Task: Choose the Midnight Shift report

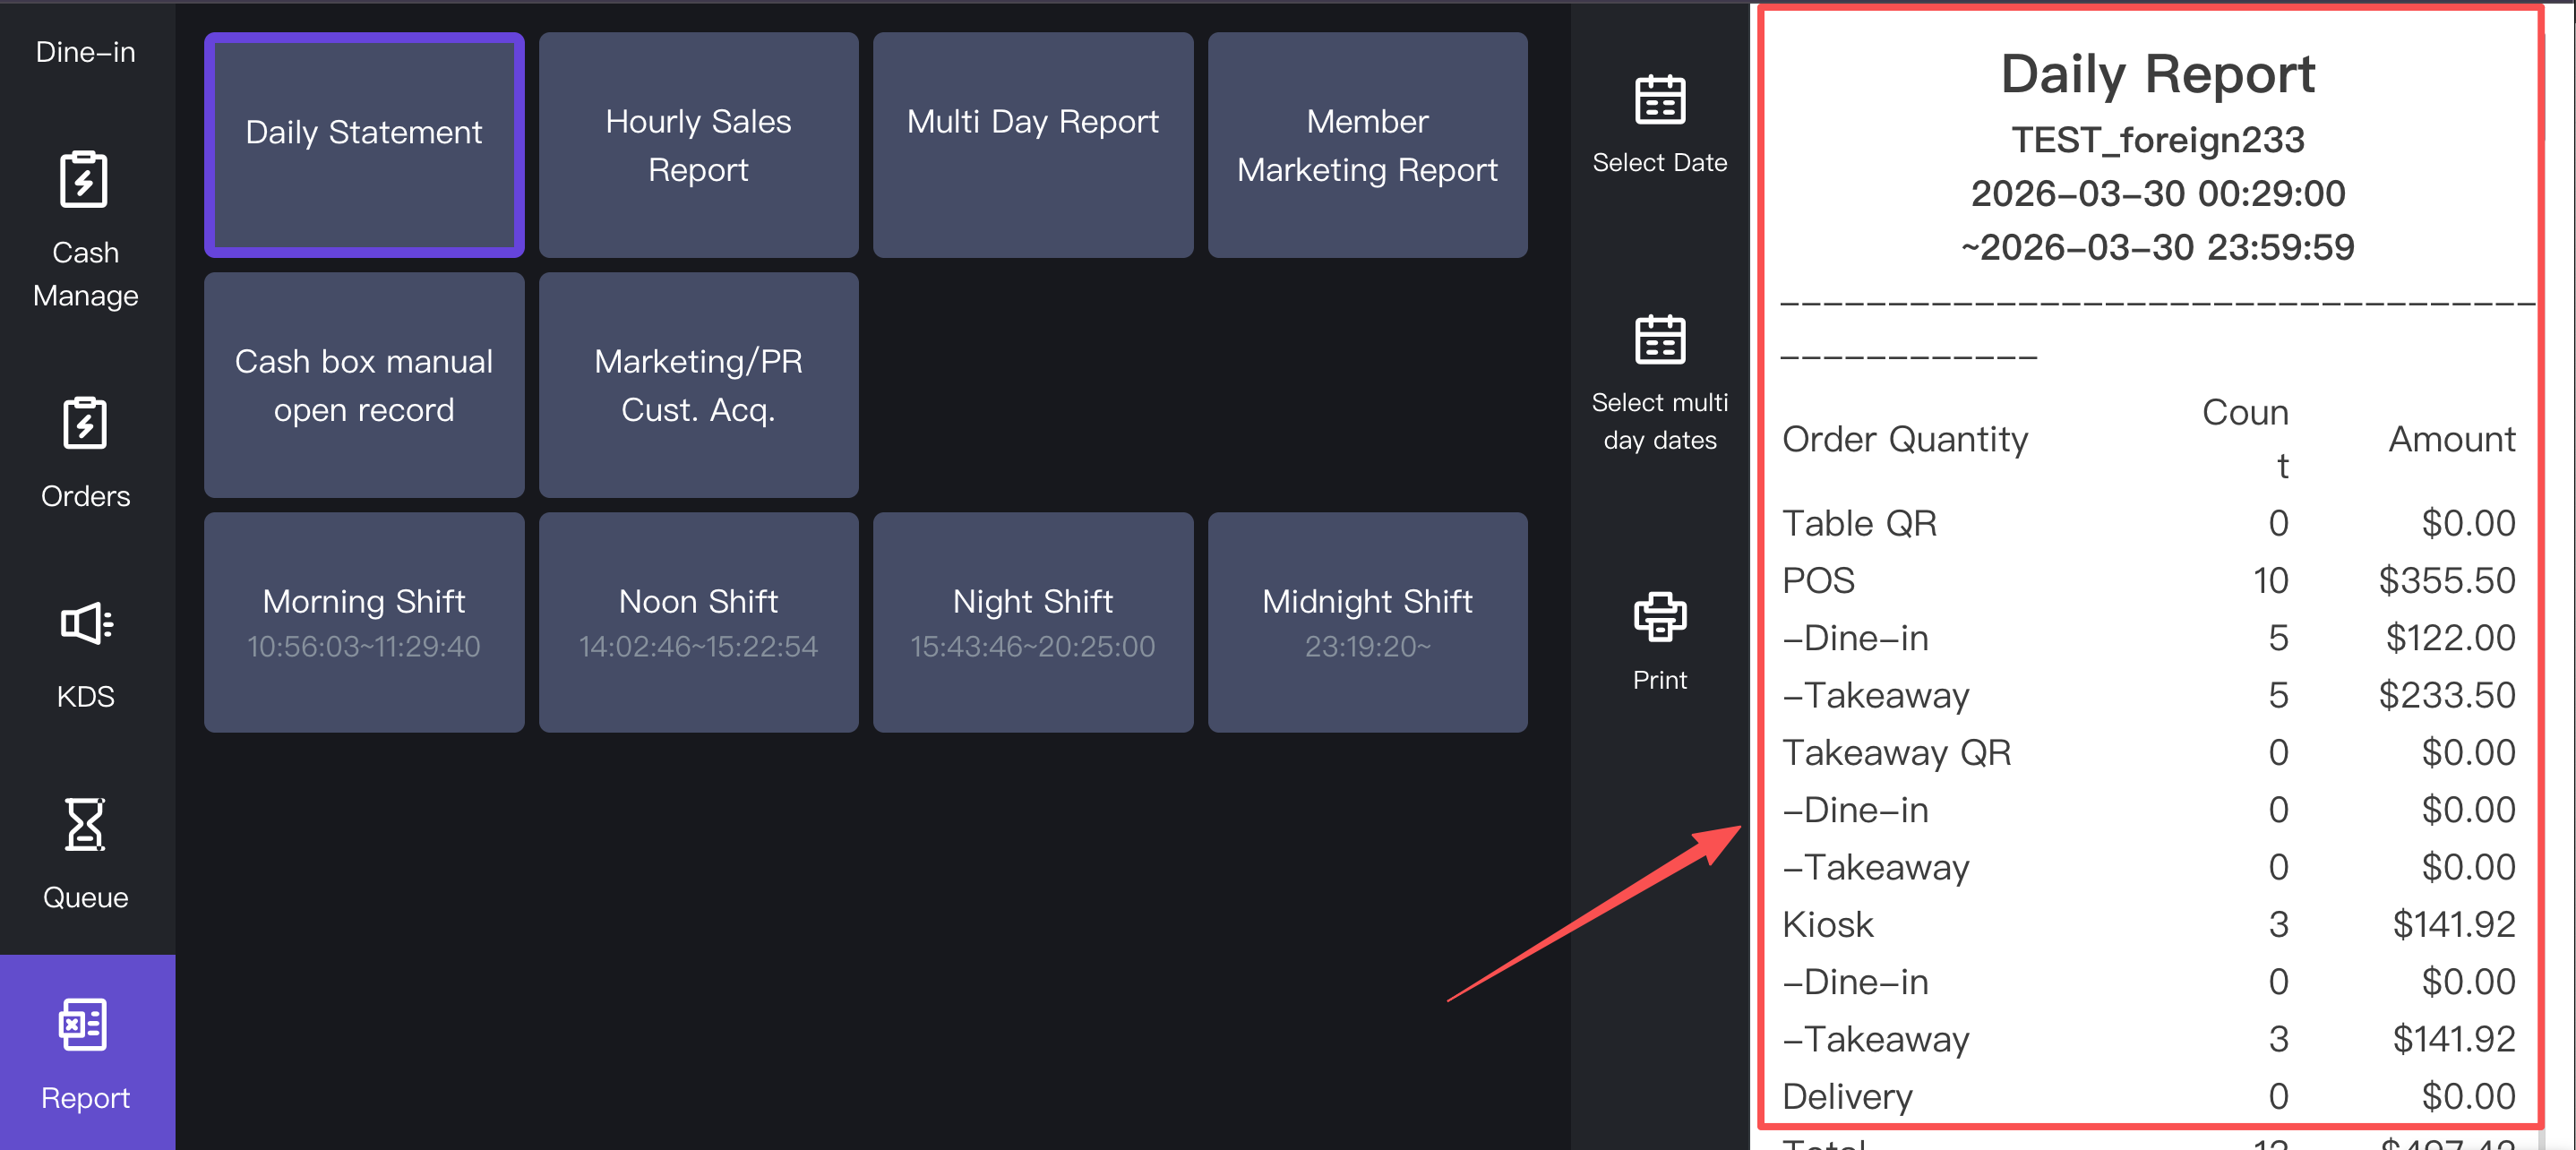Action: [1367, 622]
